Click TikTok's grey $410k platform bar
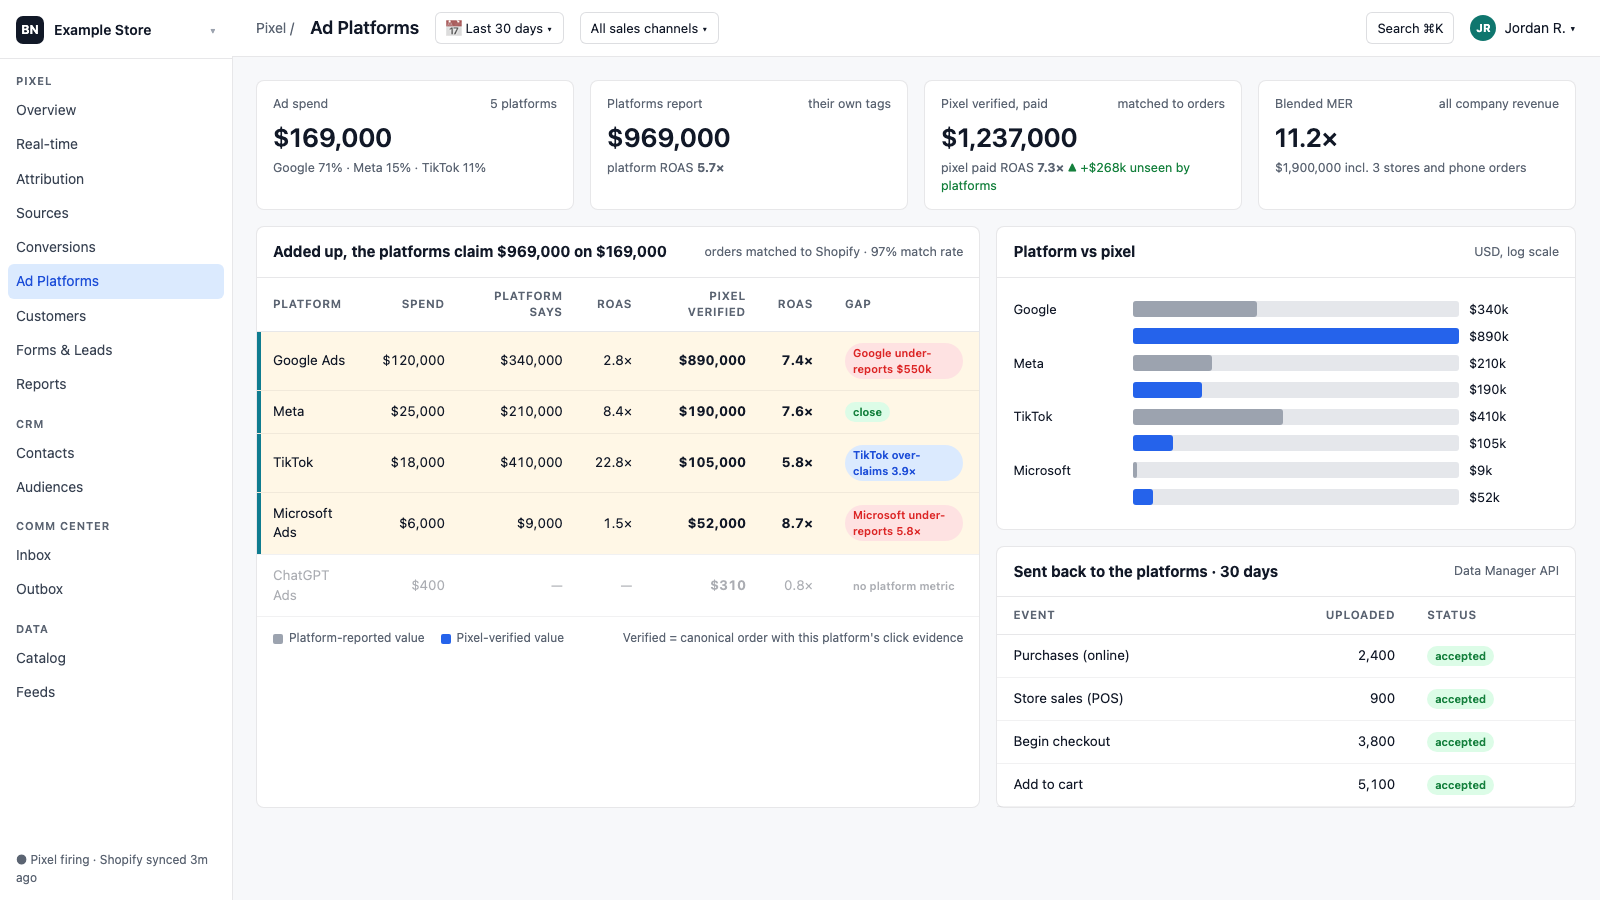This screenshot has height=900, width=1600. click(x=1207, y=417)
